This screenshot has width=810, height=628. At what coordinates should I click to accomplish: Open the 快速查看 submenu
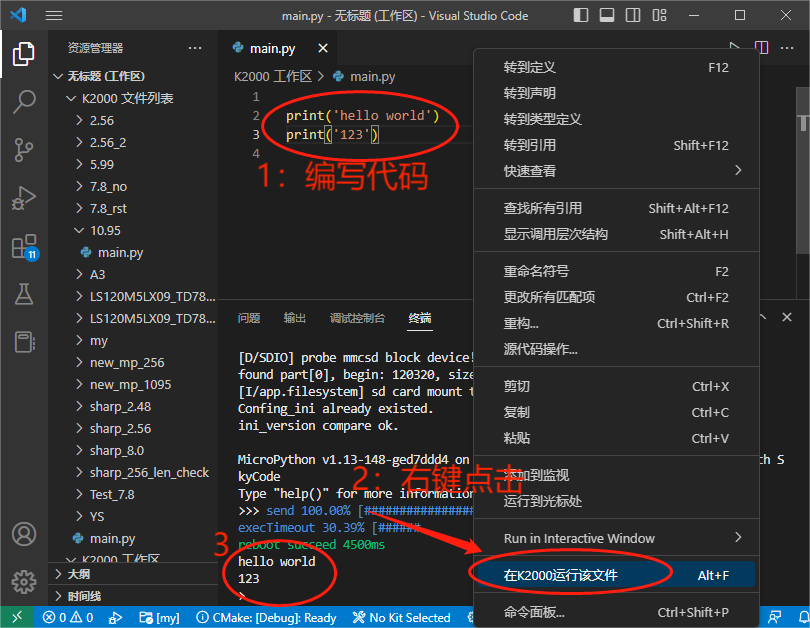pos(616,171)
